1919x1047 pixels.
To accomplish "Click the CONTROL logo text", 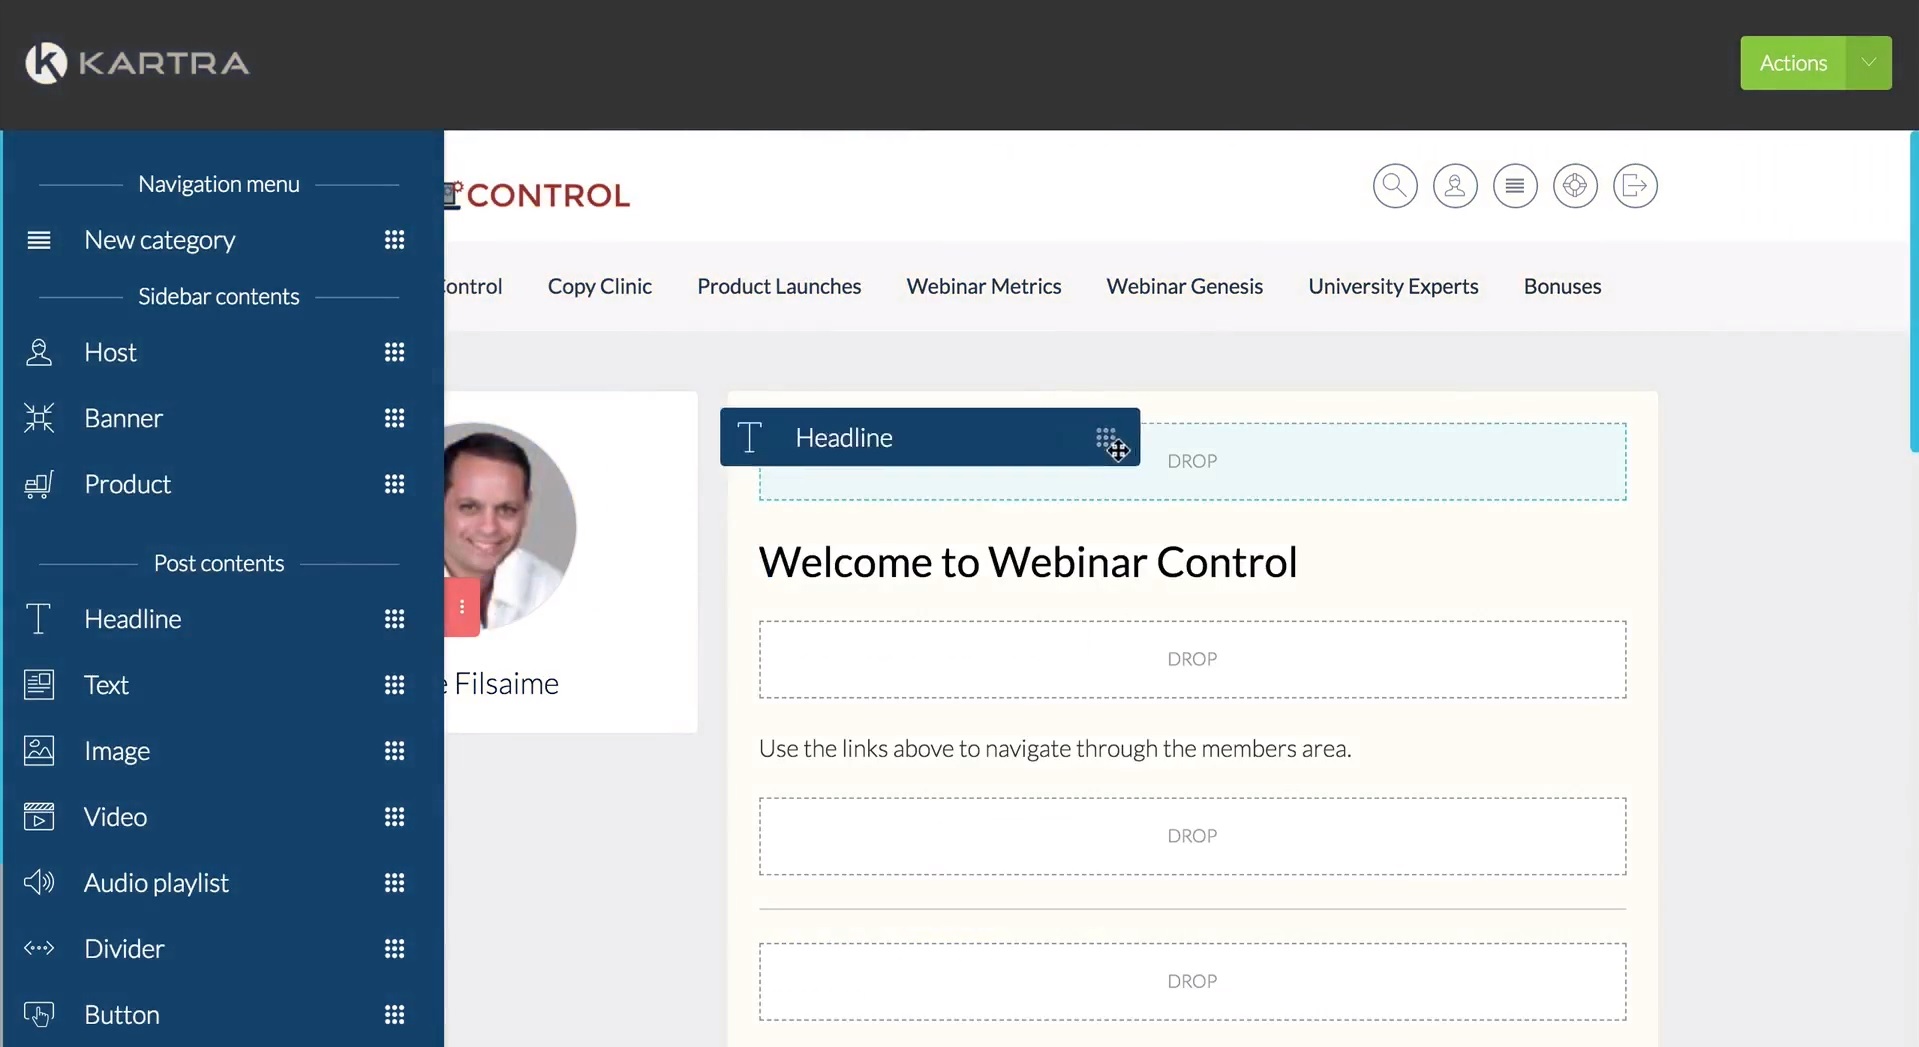I will [x=548, y=195].
